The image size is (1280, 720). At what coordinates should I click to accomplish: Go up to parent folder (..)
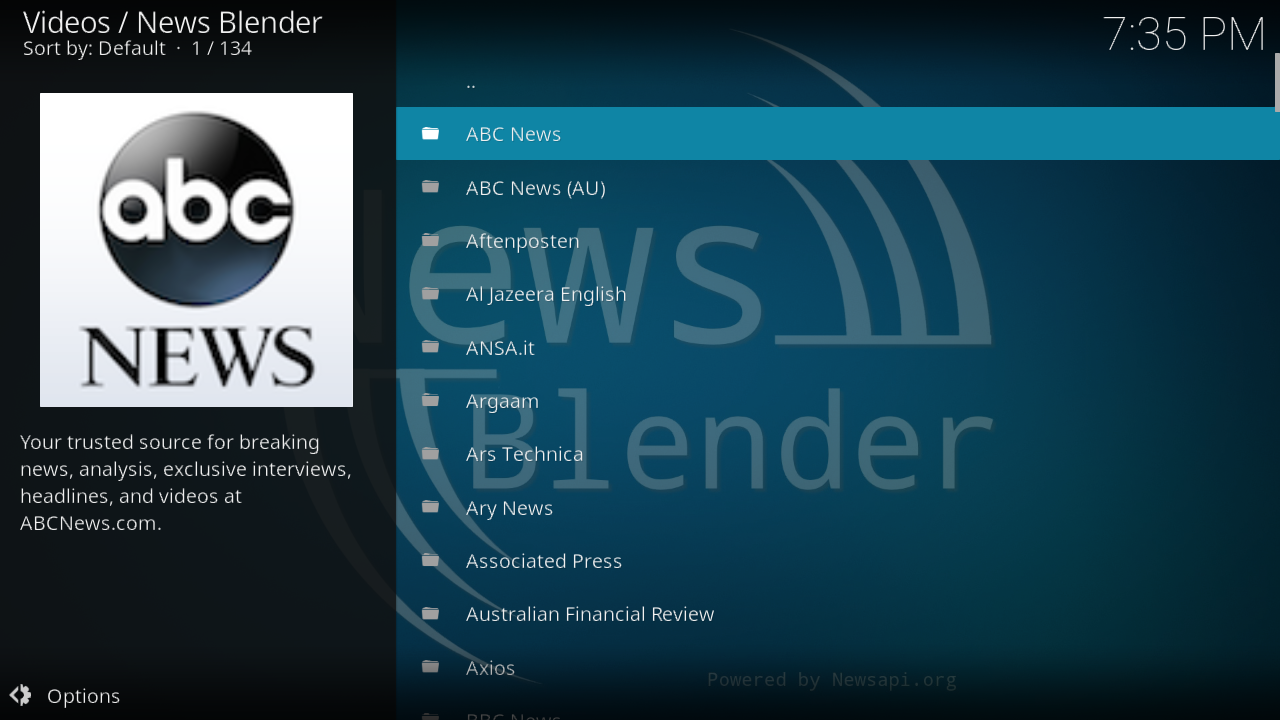click(838, 81)
